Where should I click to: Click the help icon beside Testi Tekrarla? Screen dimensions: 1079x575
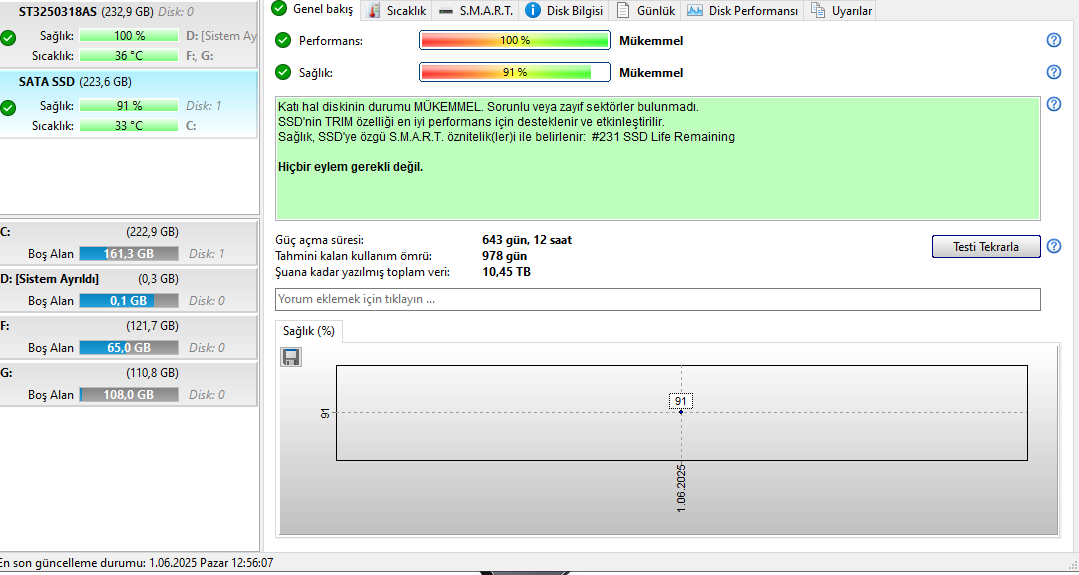pos(1054,246)
